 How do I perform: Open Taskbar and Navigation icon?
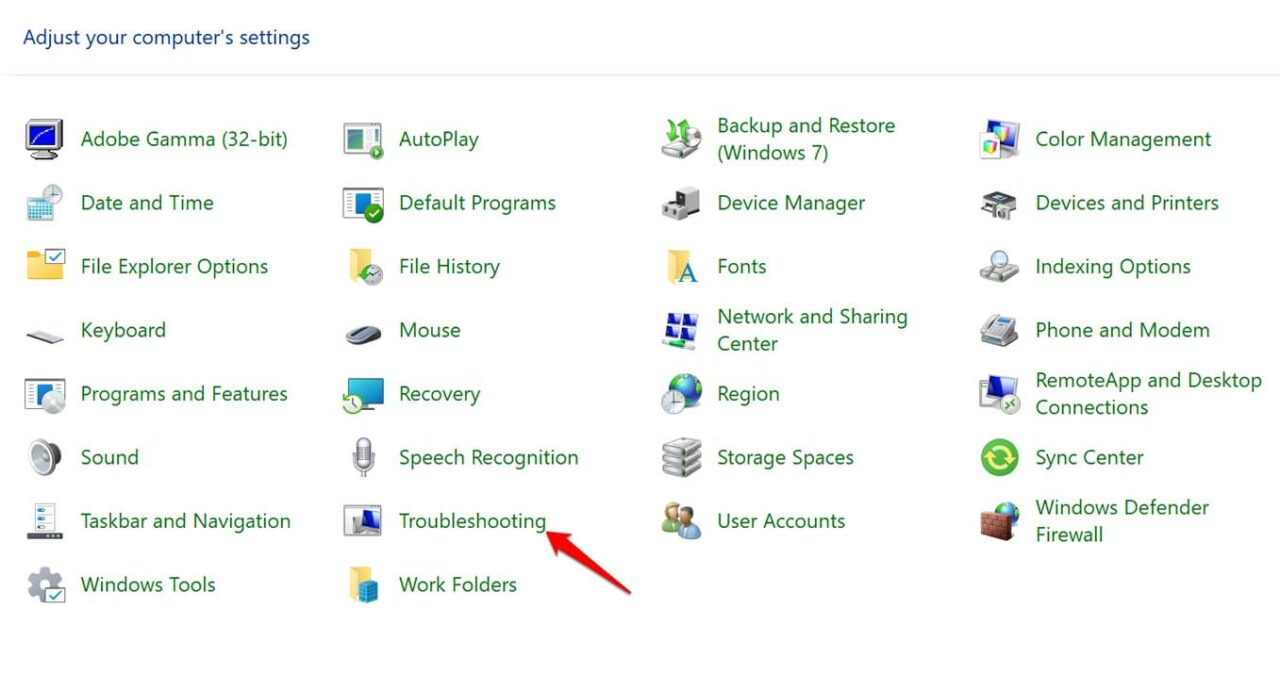coord(45,521)
